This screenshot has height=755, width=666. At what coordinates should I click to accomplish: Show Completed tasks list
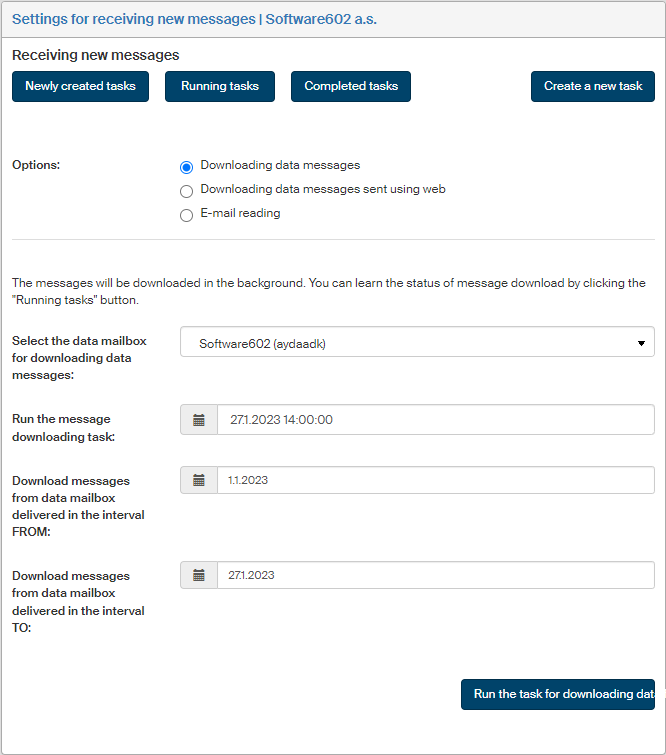351,86
